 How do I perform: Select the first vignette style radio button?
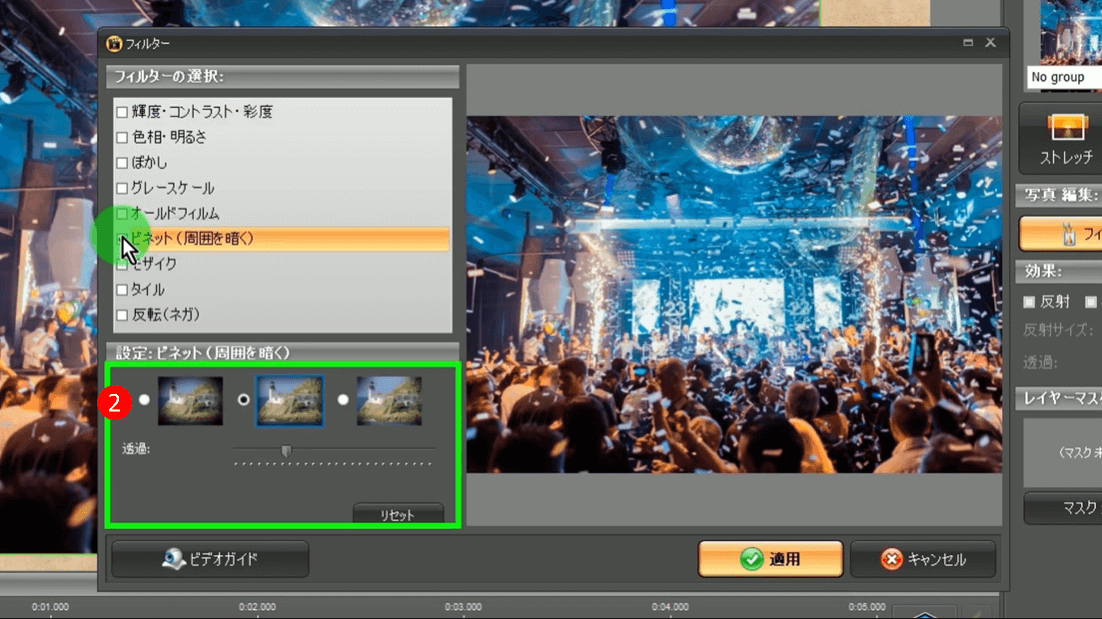click(145, 400)
